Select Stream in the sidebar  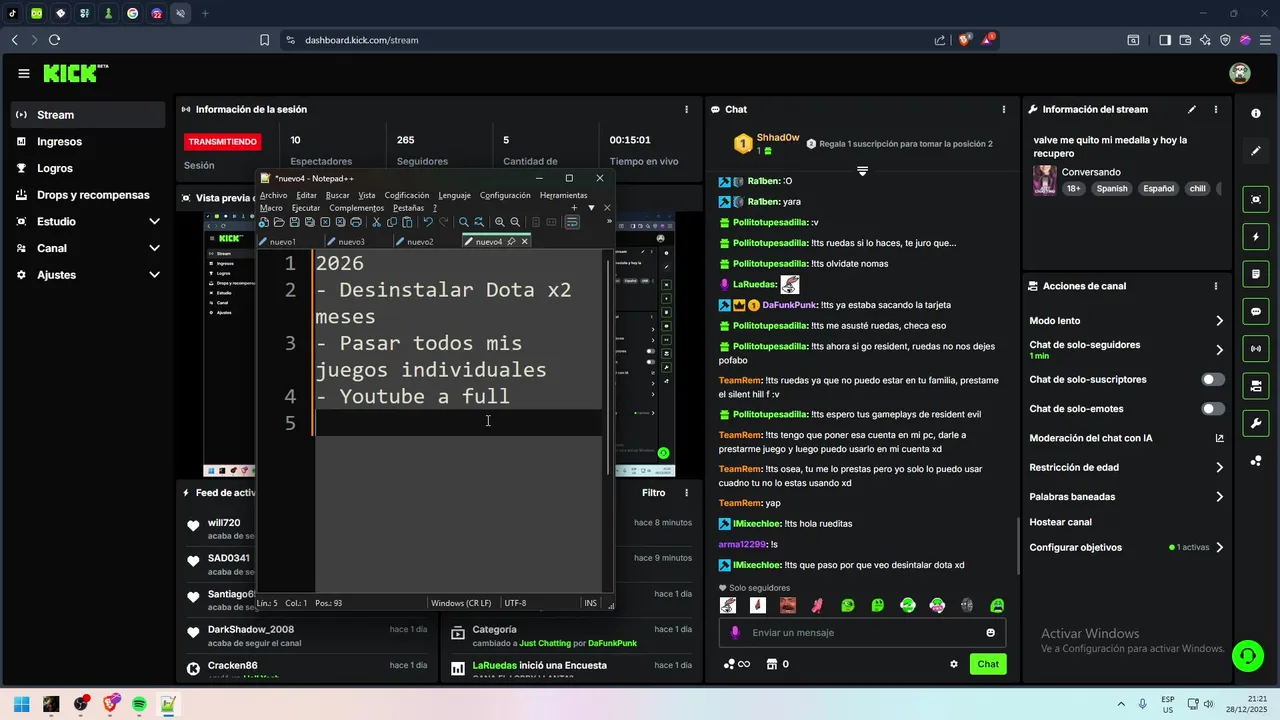[88, 115]
